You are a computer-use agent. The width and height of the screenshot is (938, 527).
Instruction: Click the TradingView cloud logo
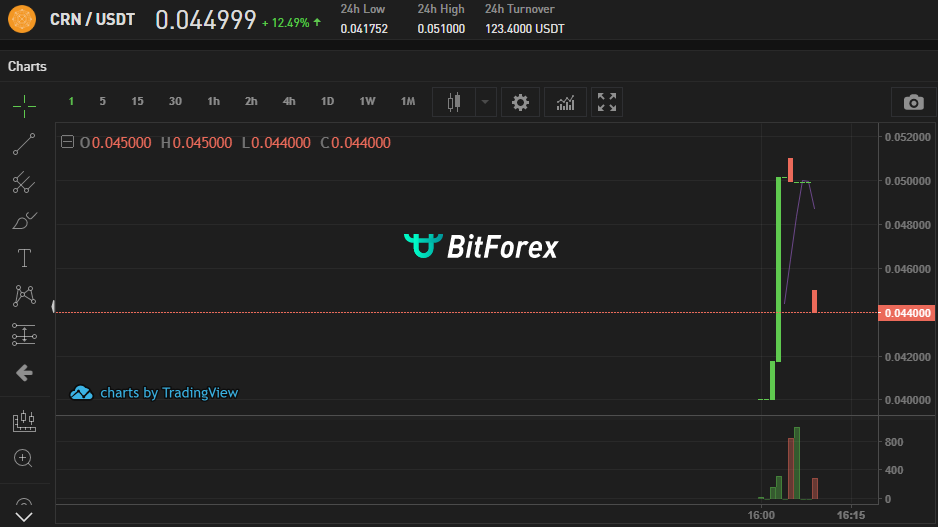pos(81,393)
